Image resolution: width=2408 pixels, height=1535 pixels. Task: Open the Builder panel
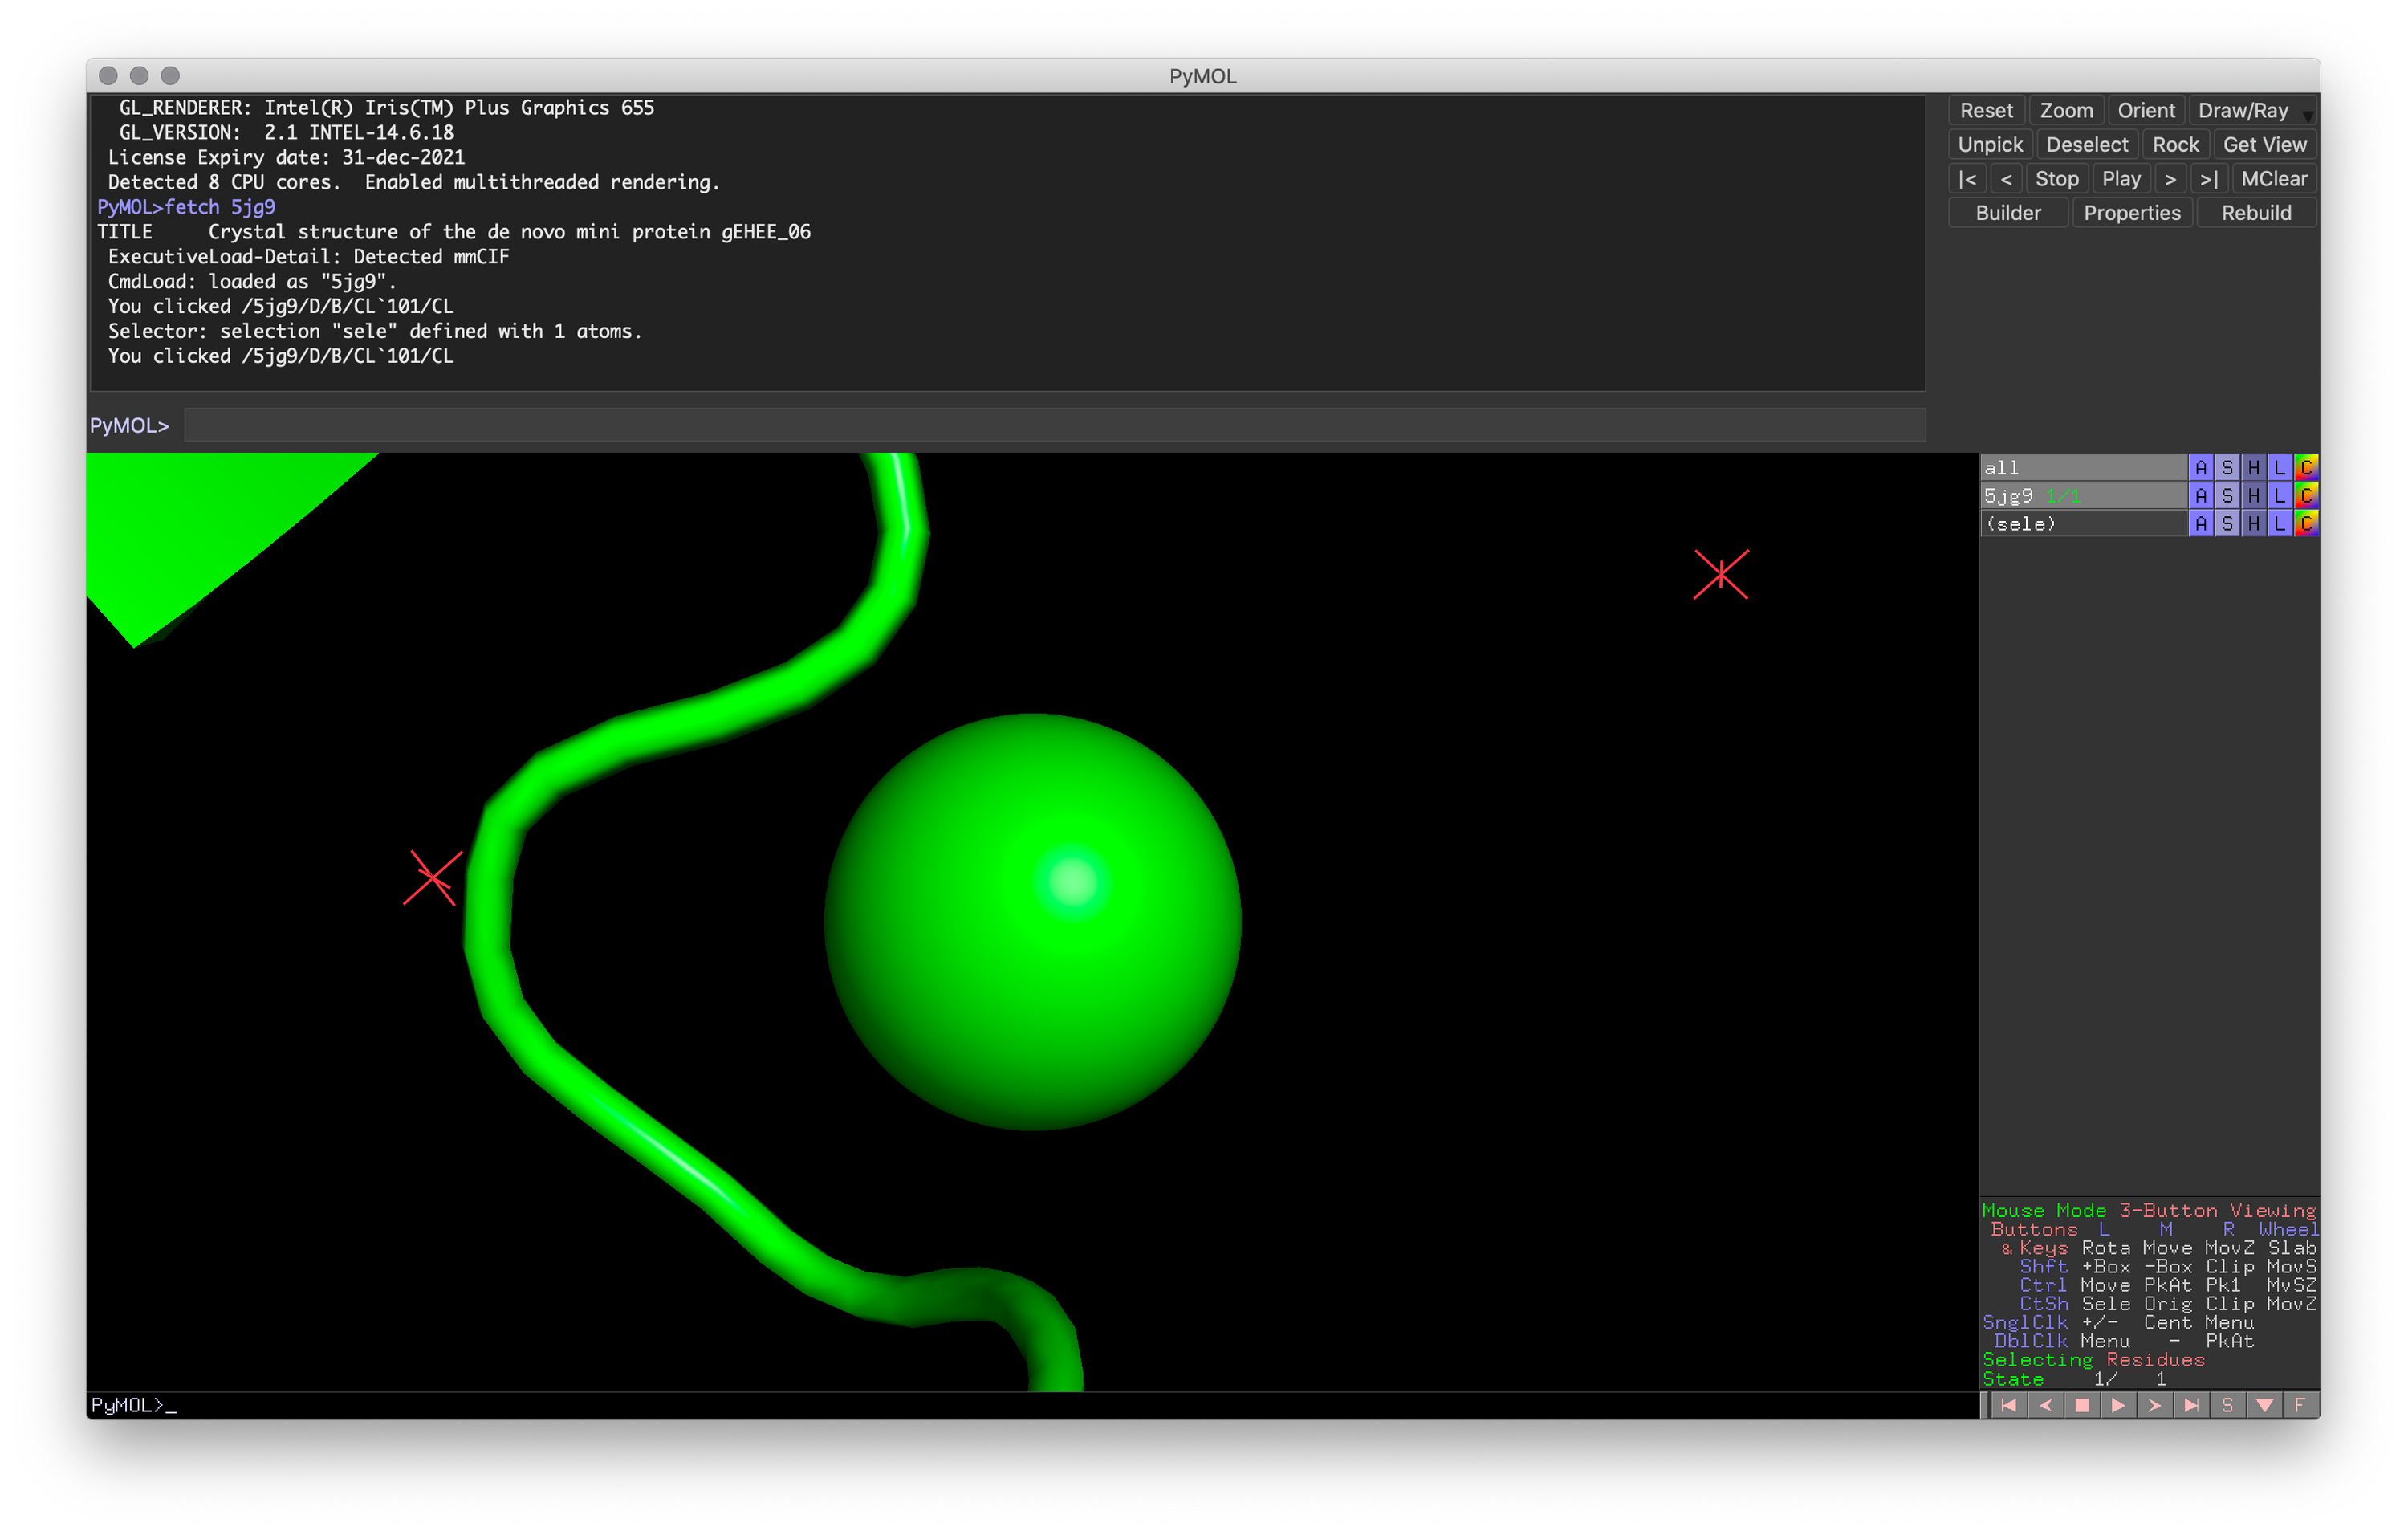tap(2008, 212)
